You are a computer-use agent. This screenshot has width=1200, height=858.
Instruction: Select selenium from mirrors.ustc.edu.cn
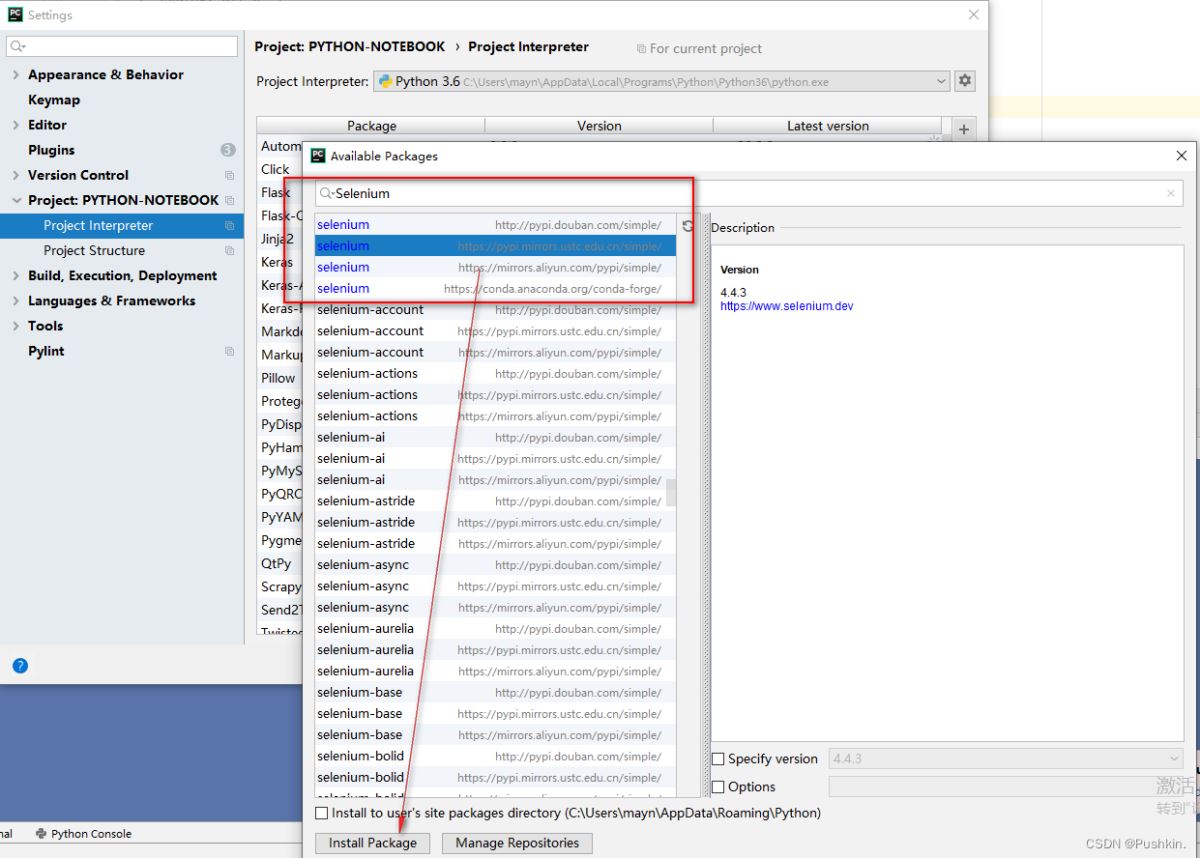pyautogui.click(x=495, y=246)
